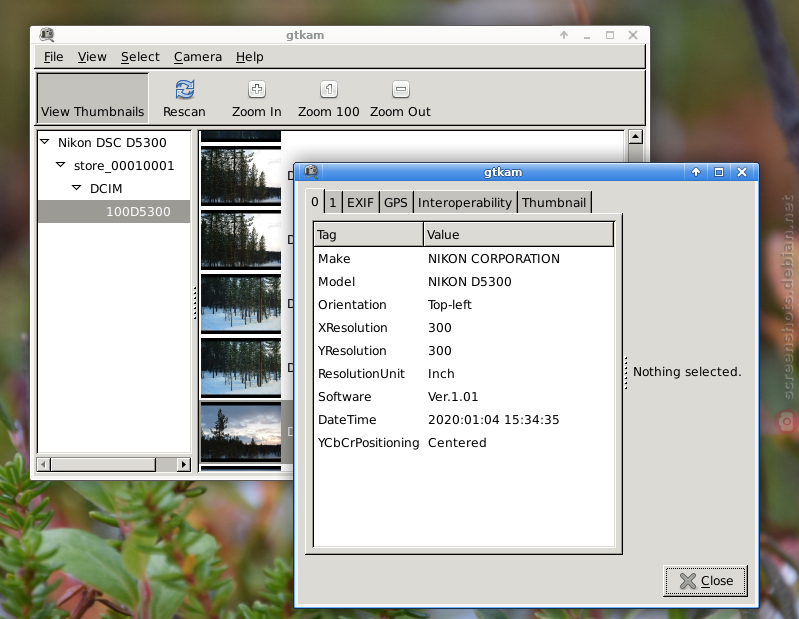Screen dimensions: 799x619
Task: Switch to the 1 tab
Action: click(333, 203)
